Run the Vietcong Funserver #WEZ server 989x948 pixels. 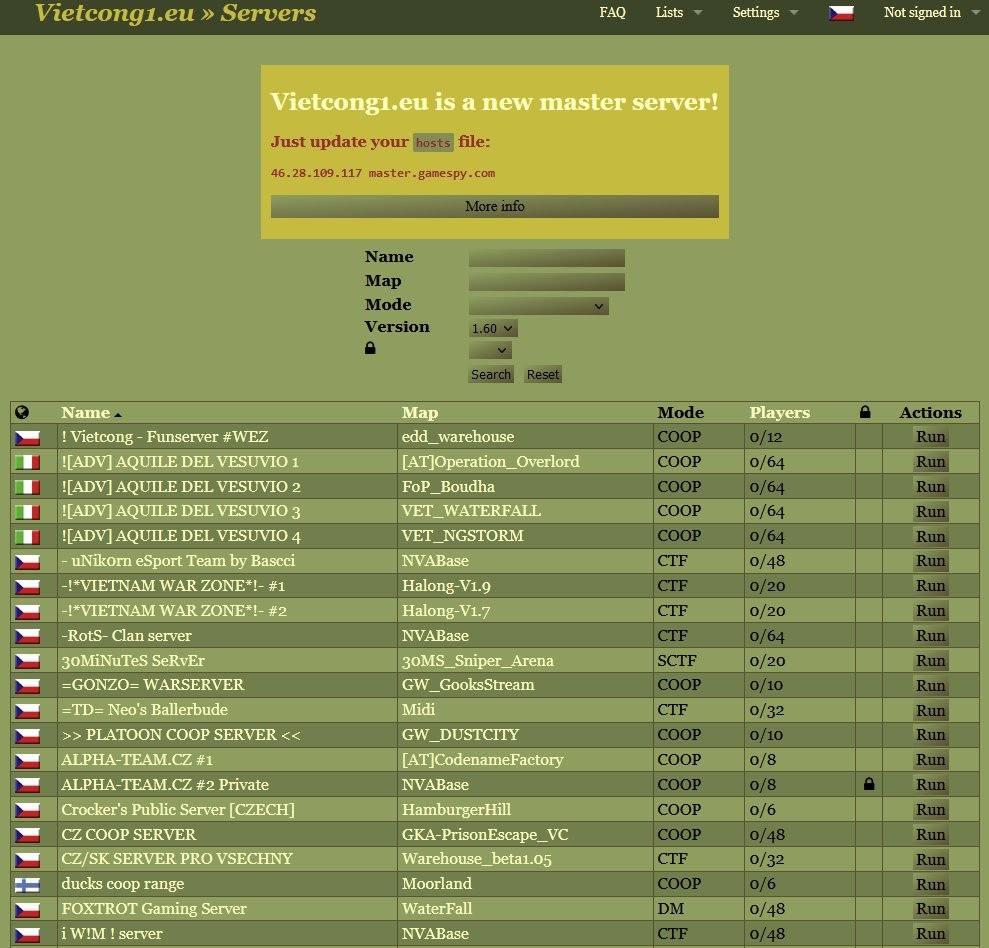click(930, 436)
